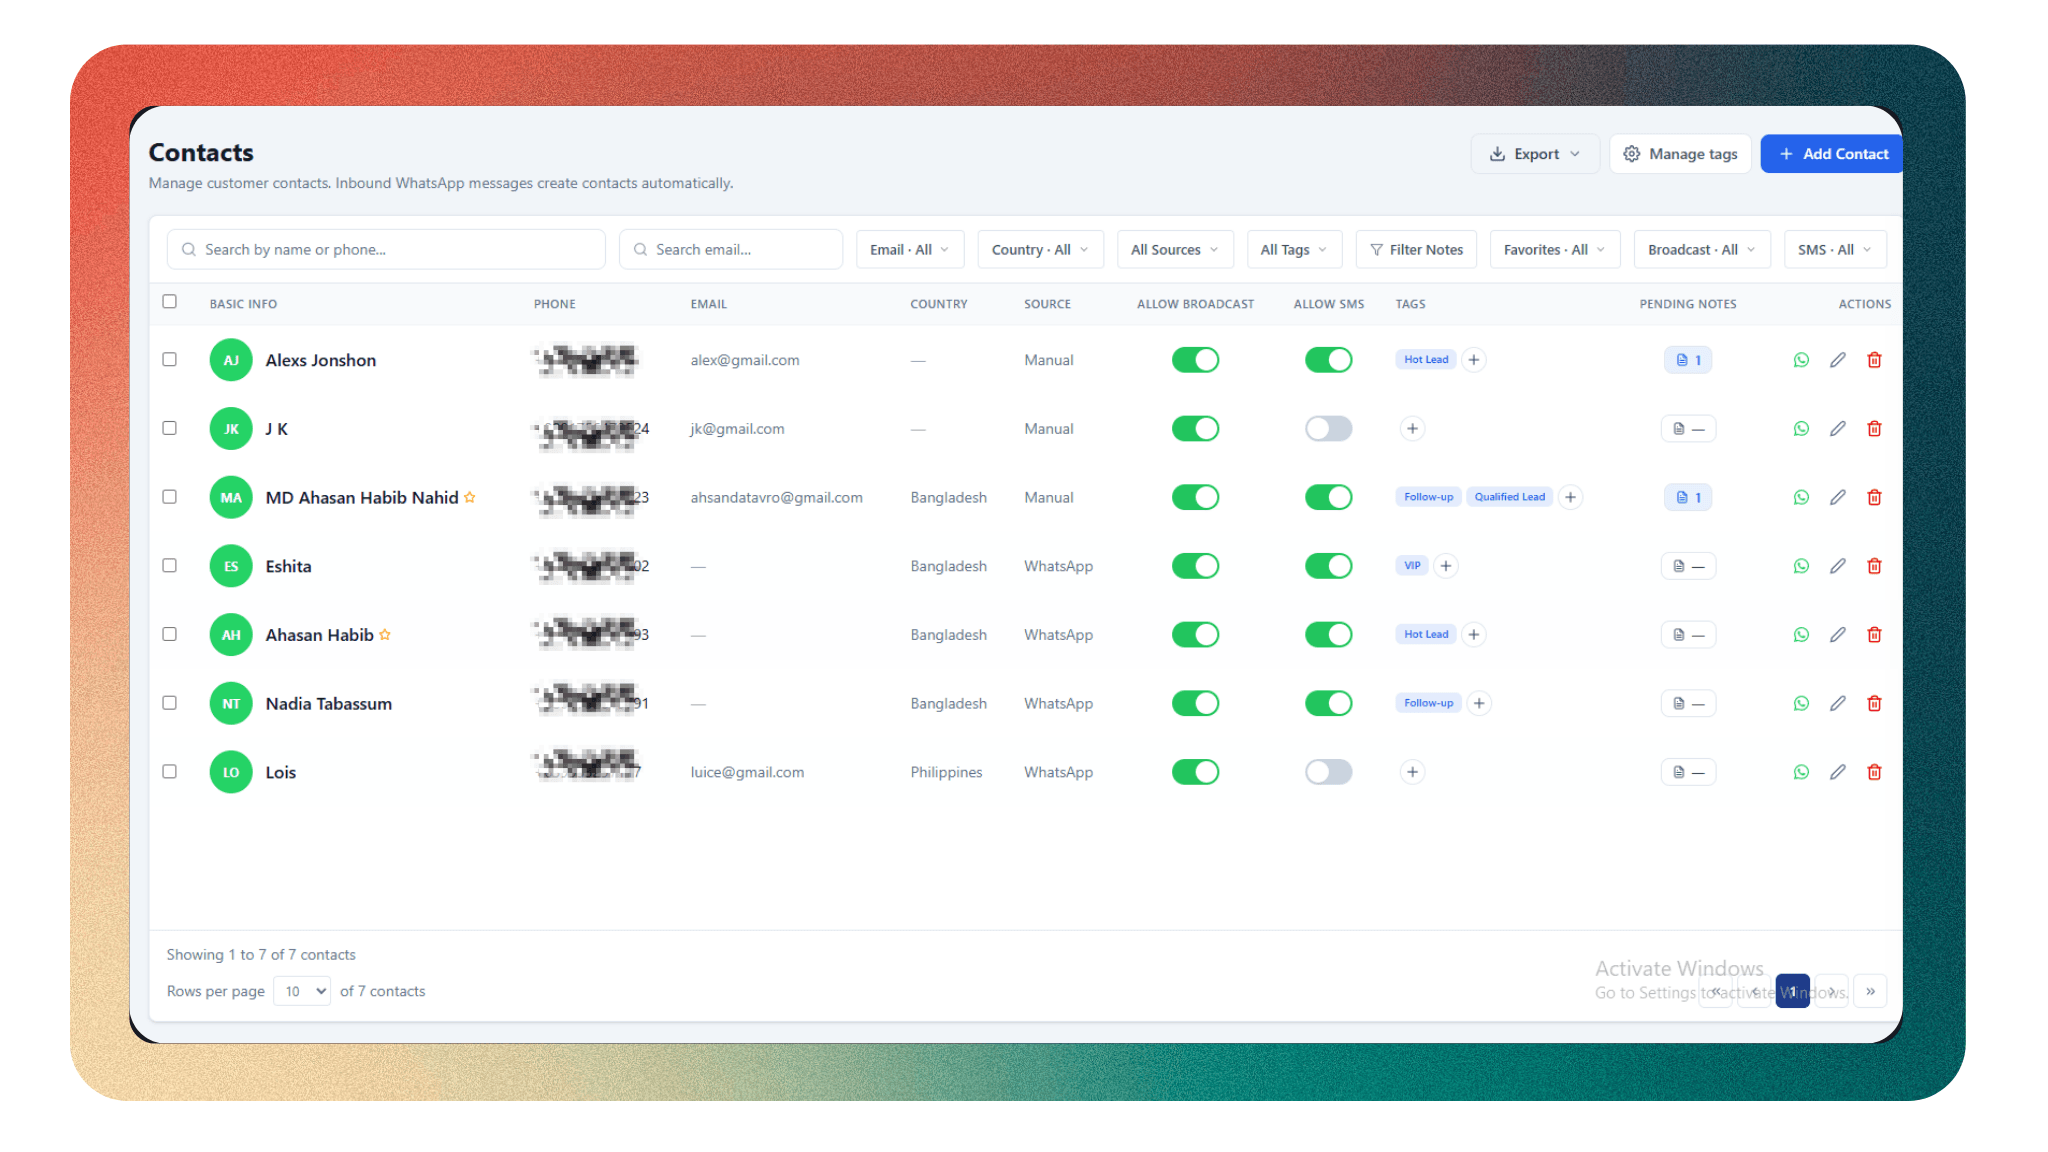Focus the search by name or phone field
2048x1152 pixels.
386,250
